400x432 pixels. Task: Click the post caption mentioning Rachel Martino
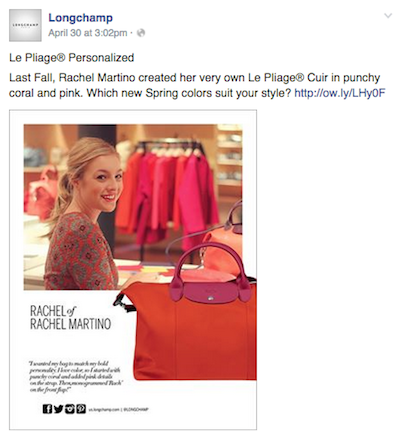[197, 85]
